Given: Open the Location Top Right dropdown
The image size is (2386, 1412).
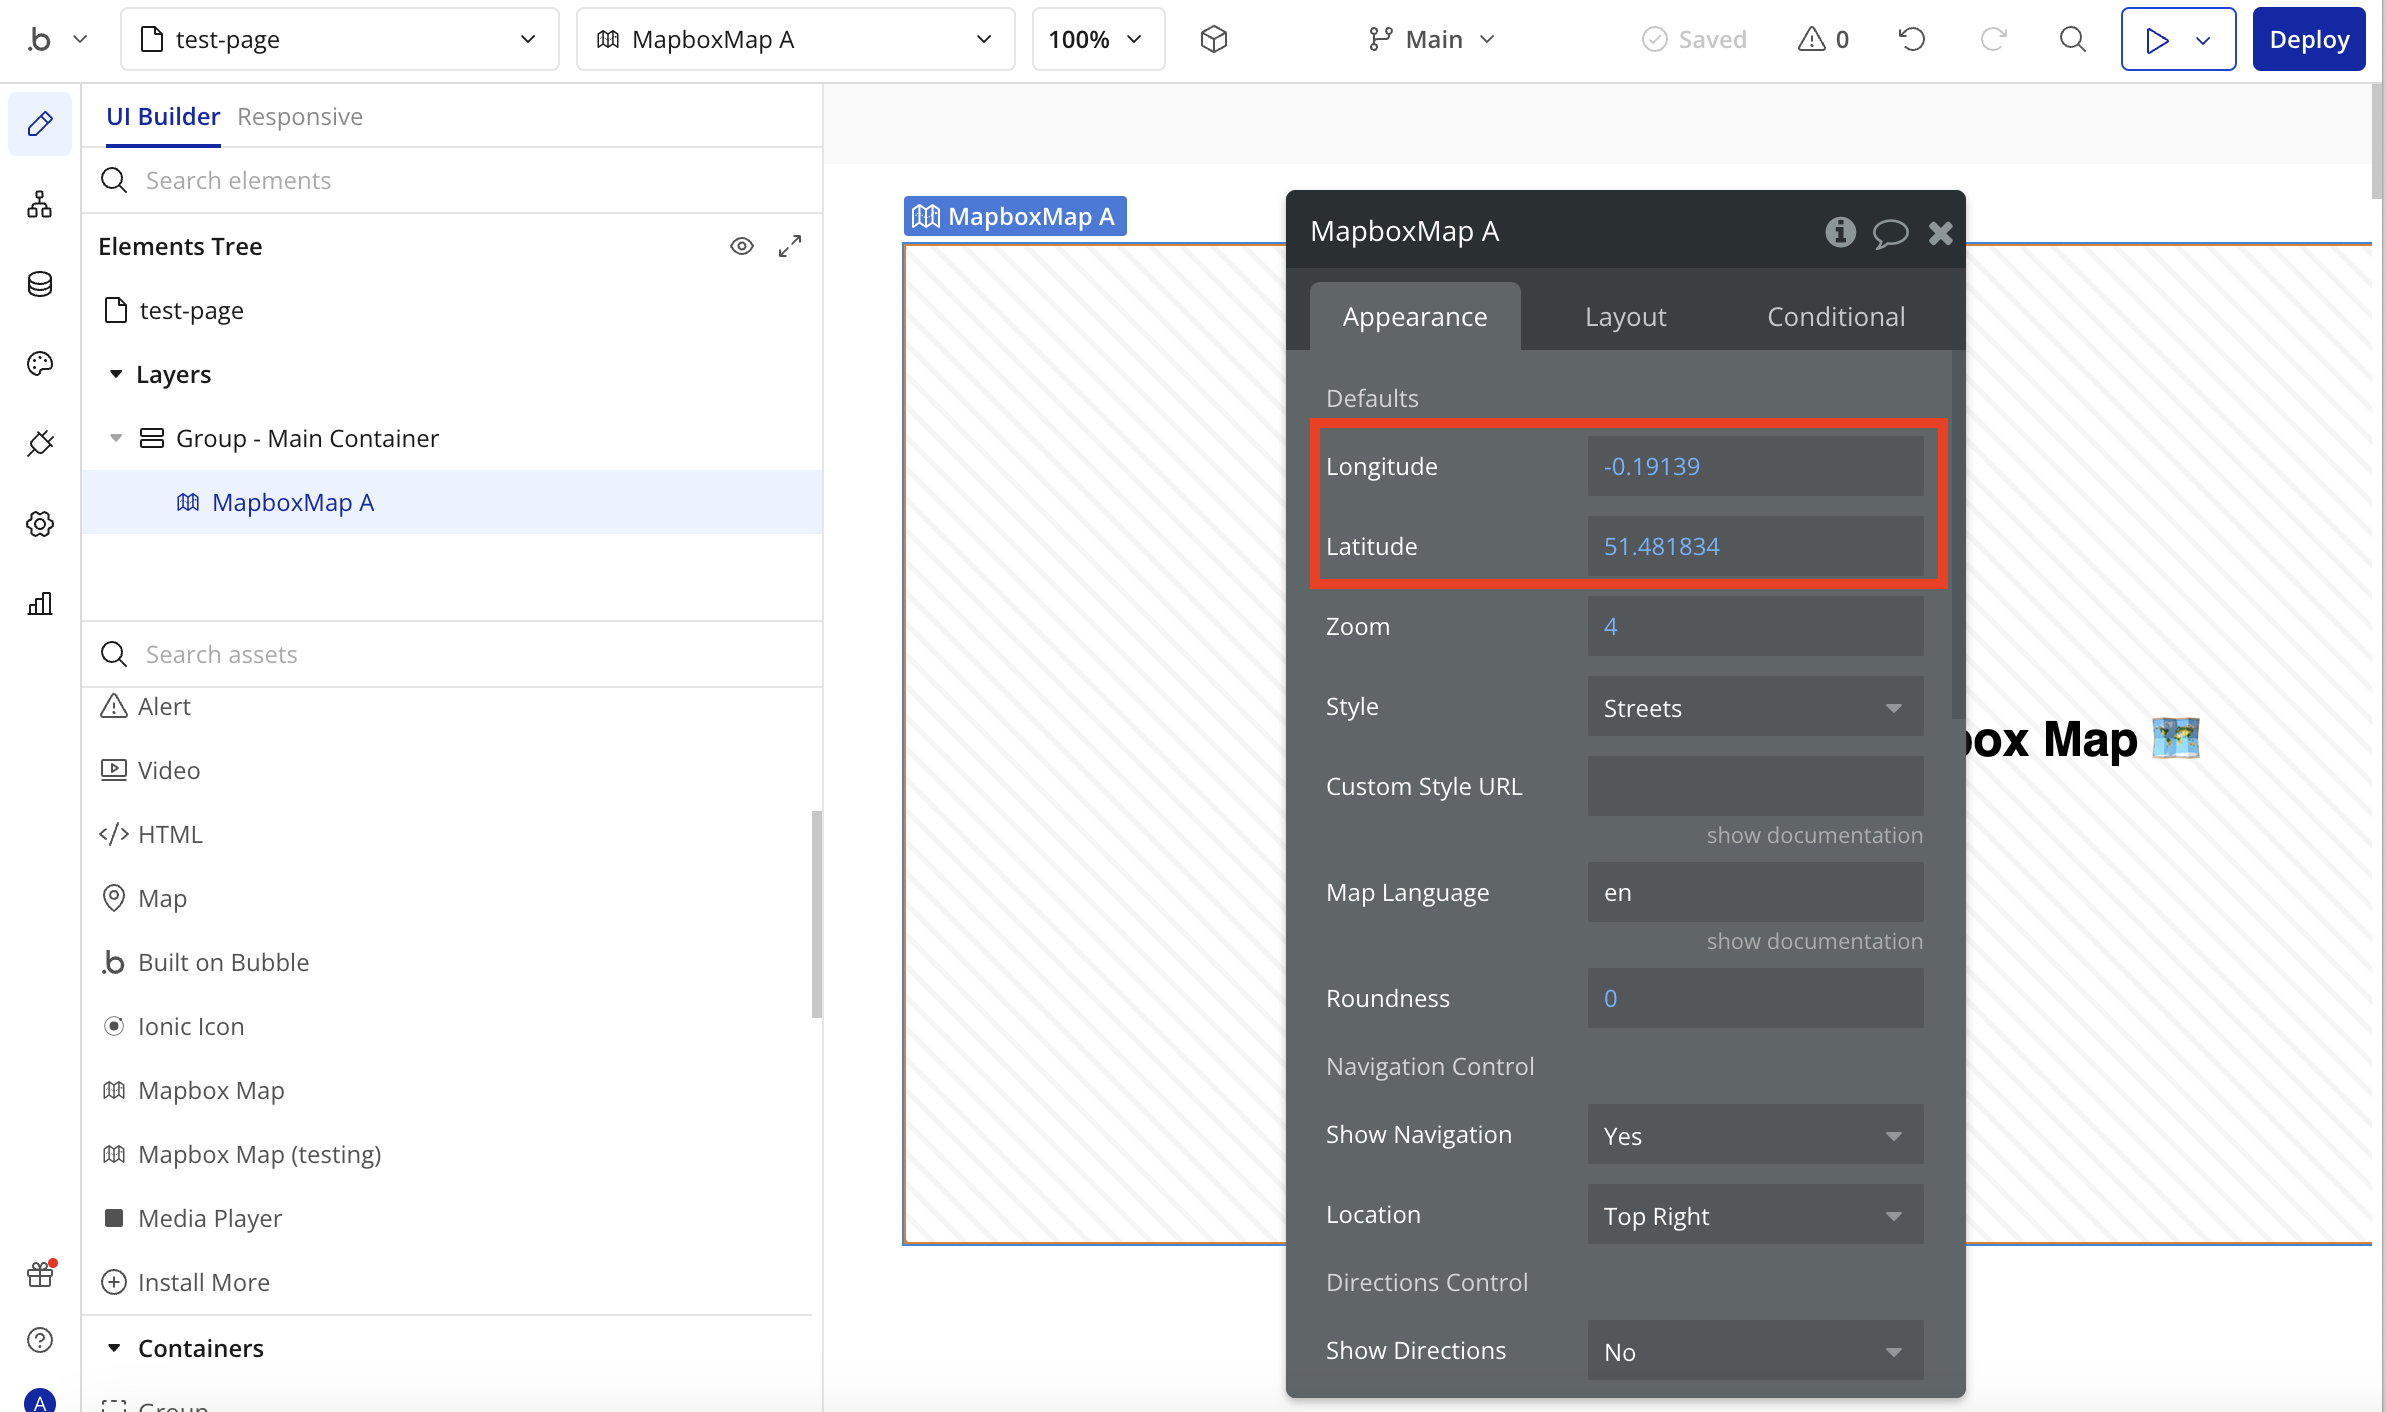Looking at the screenshot, I should pos(1754,1216).
